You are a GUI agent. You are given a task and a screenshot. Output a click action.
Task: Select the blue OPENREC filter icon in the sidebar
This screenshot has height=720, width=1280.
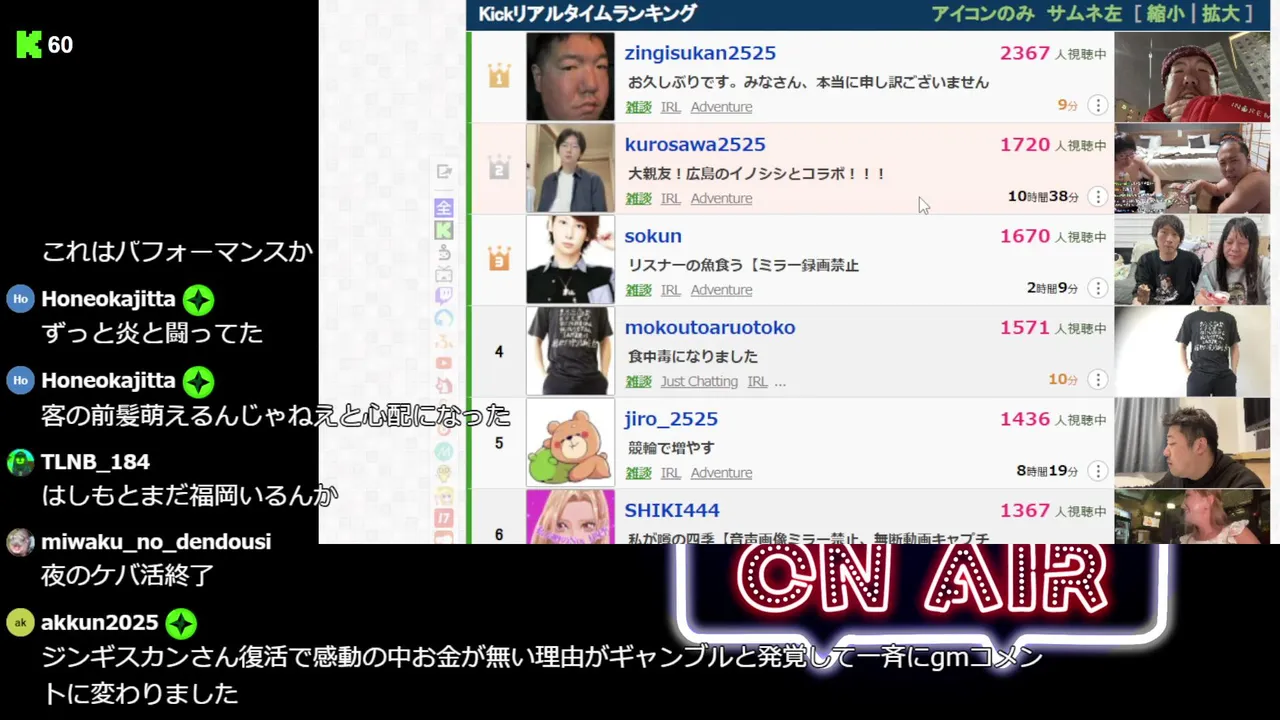coord(444,318)
